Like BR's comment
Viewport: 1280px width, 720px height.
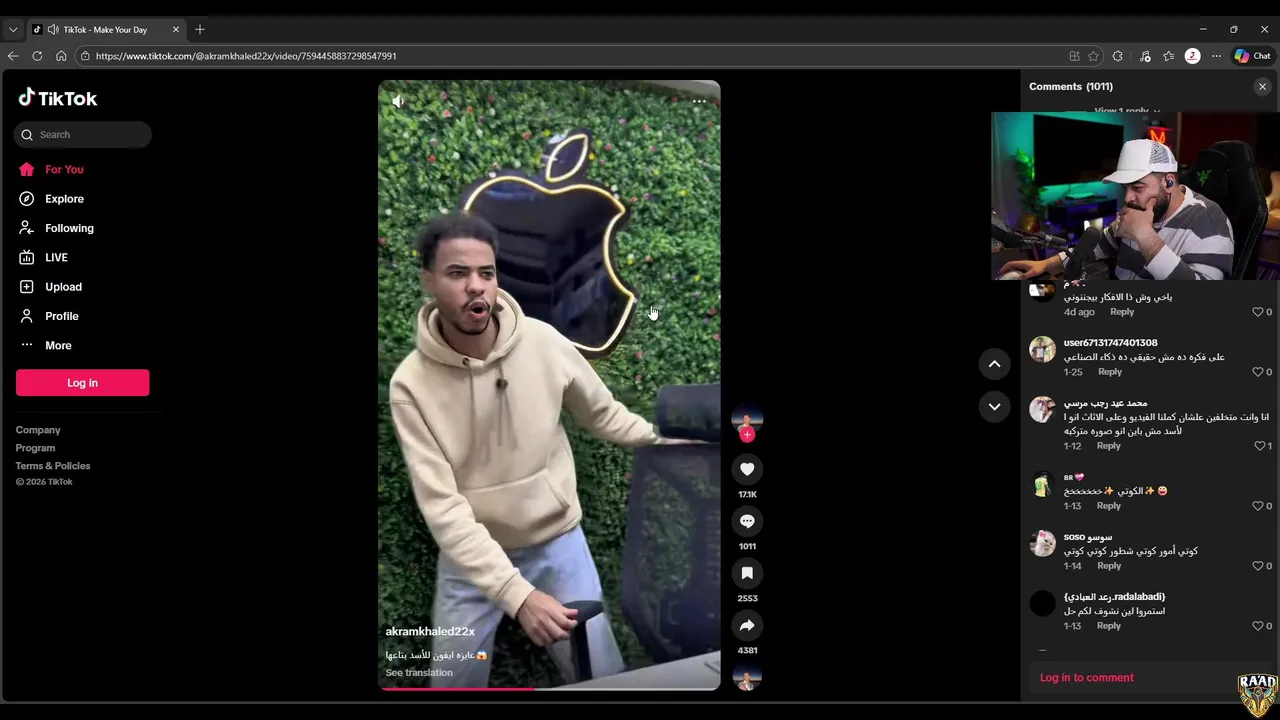1258,506
